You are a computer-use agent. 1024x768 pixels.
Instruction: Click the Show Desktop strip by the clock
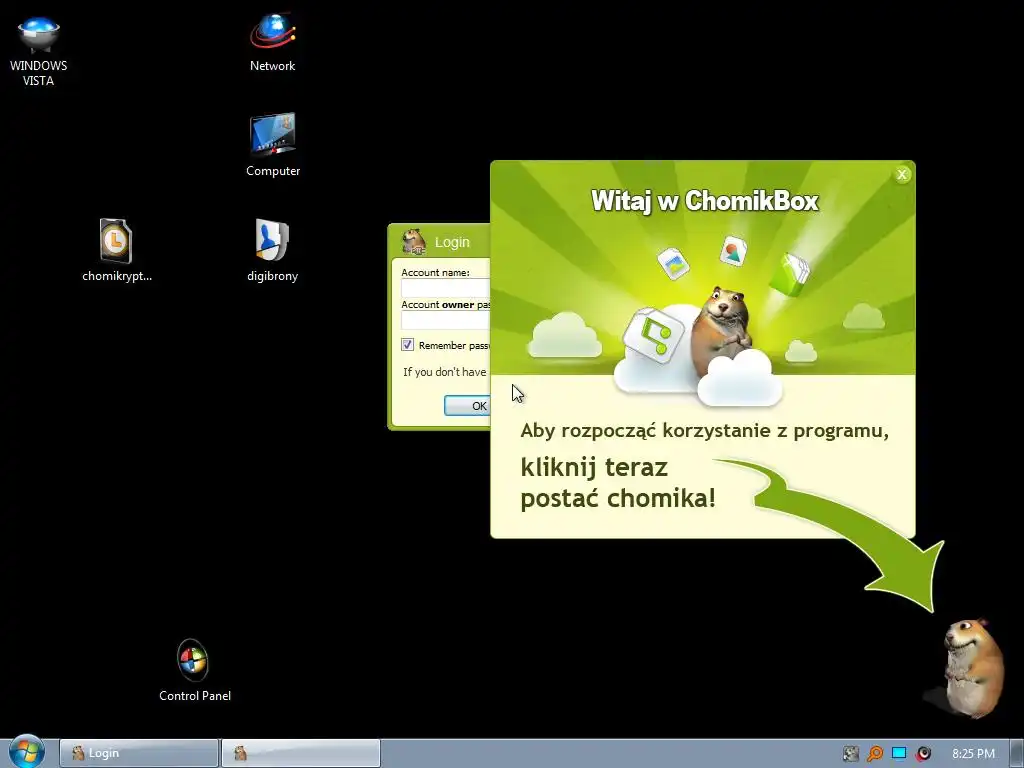[1016, 753]
